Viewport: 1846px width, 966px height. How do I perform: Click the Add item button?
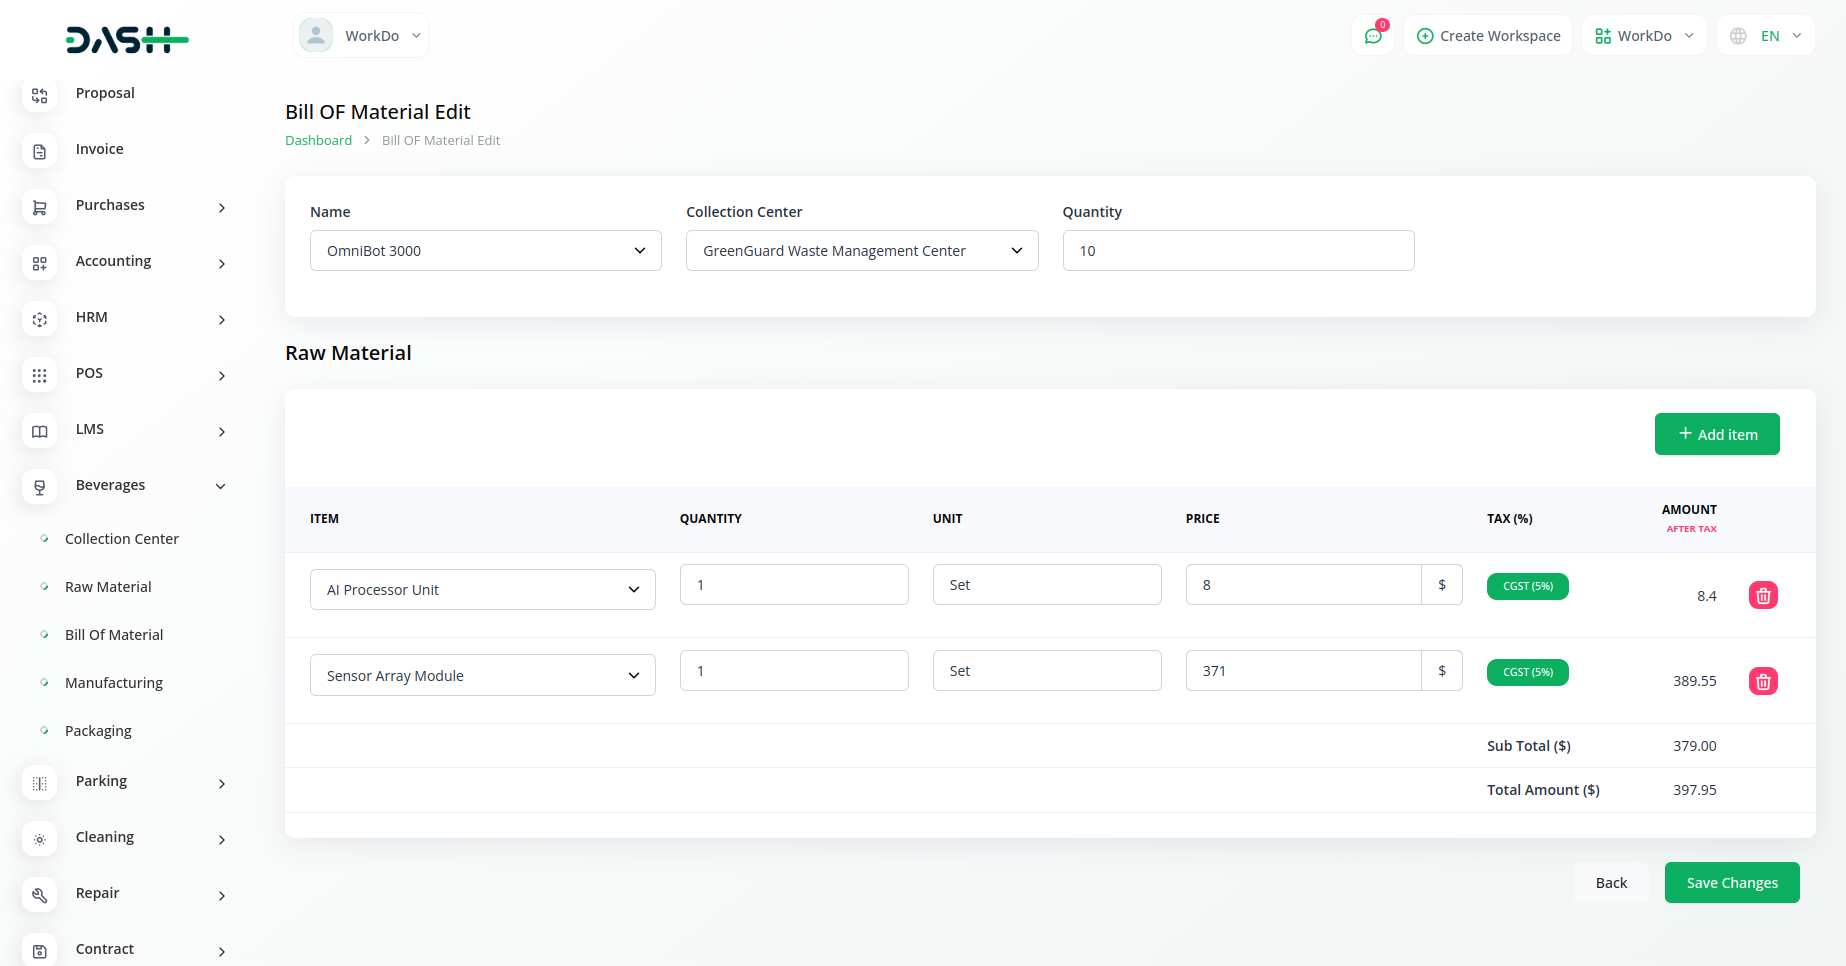(x=1716, y=434)
